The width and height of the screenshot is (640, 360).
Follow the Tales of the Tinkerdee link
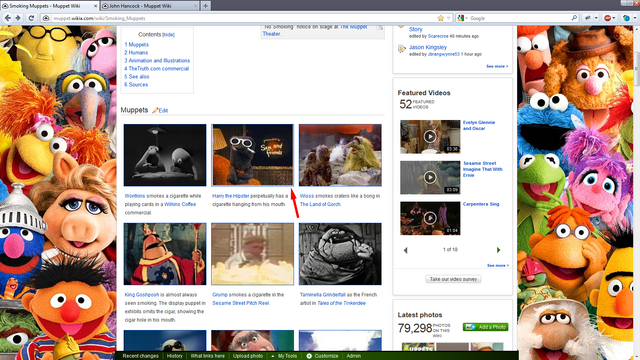pyautogui.click(x=341, y=303)
